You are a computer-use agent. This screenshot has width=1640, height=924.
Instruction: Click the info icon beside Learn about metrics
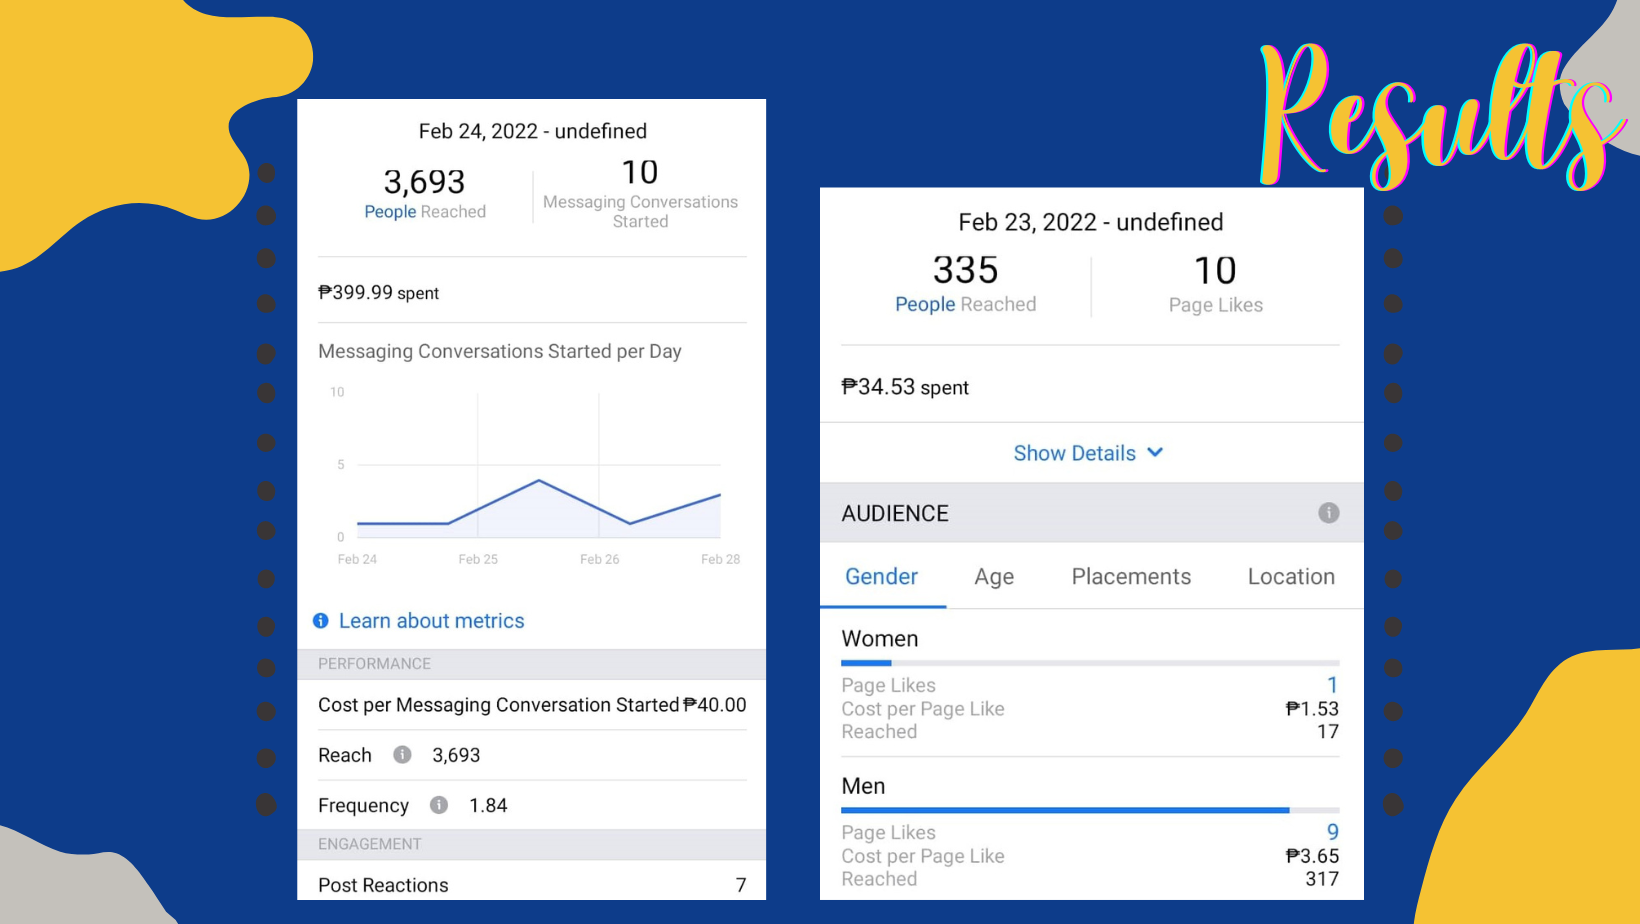point(321,621)
